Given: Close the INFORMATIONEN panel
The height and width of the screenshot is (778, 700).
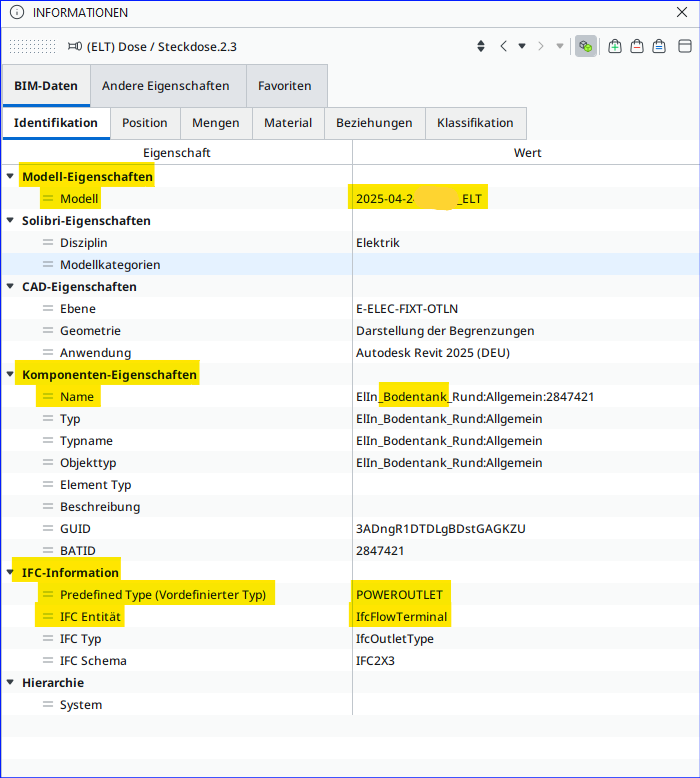Looking at the screenshot, I should (682, 13).
